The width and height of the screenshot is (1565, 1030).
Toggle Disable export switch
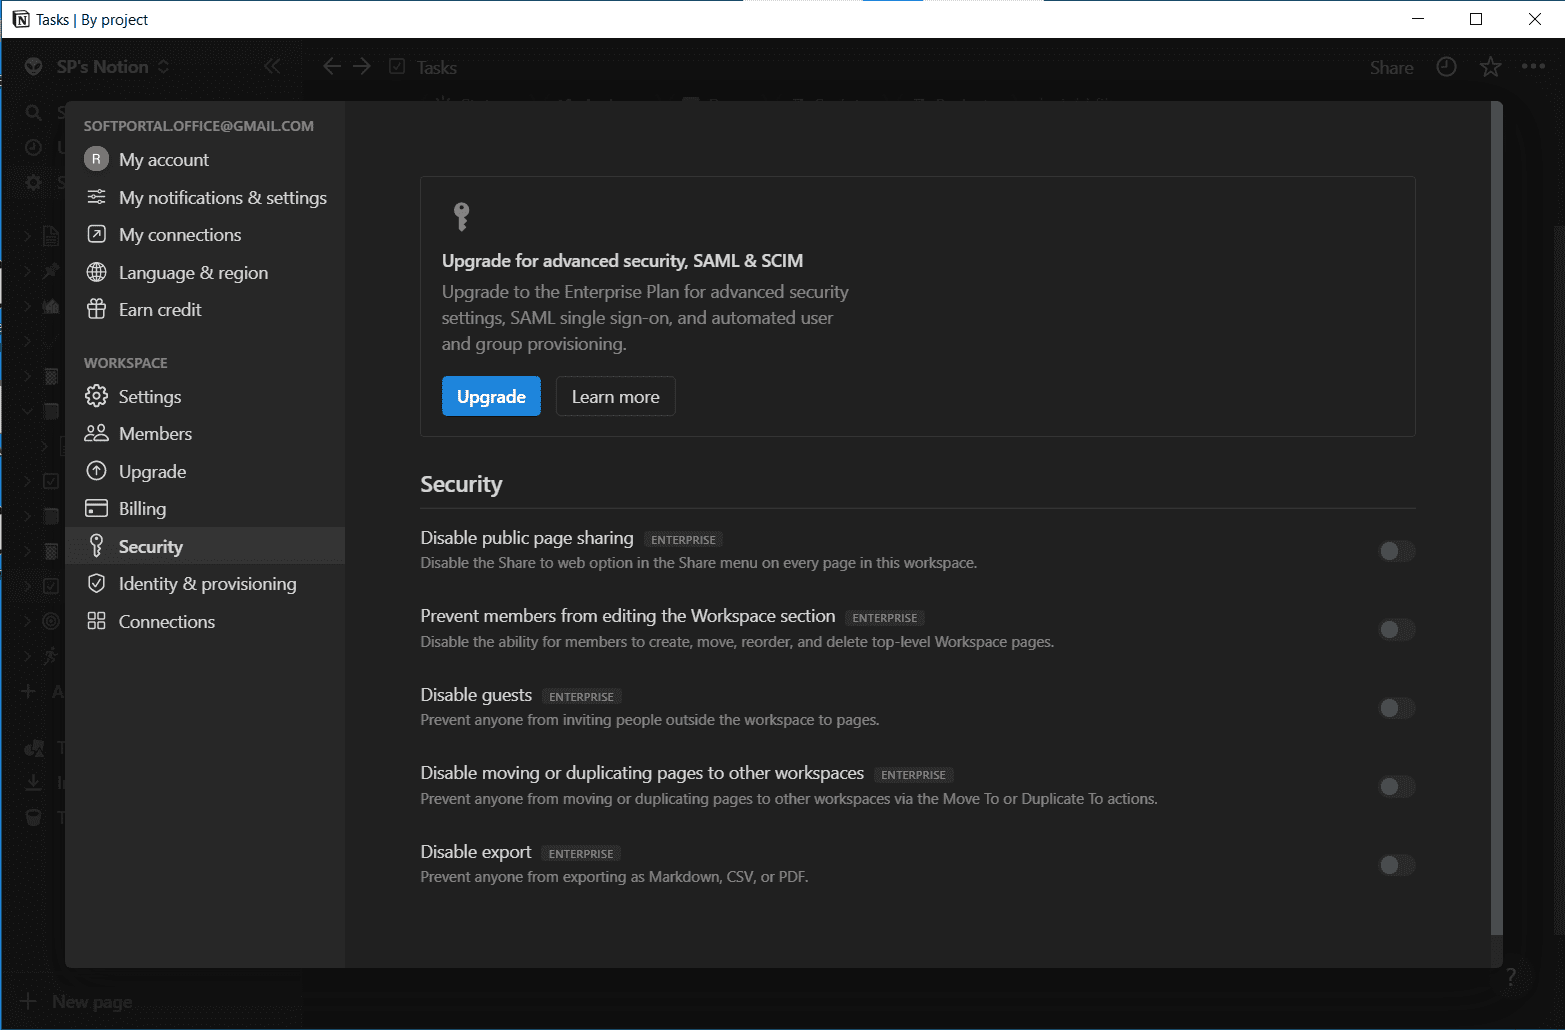tap(1397, 865)
